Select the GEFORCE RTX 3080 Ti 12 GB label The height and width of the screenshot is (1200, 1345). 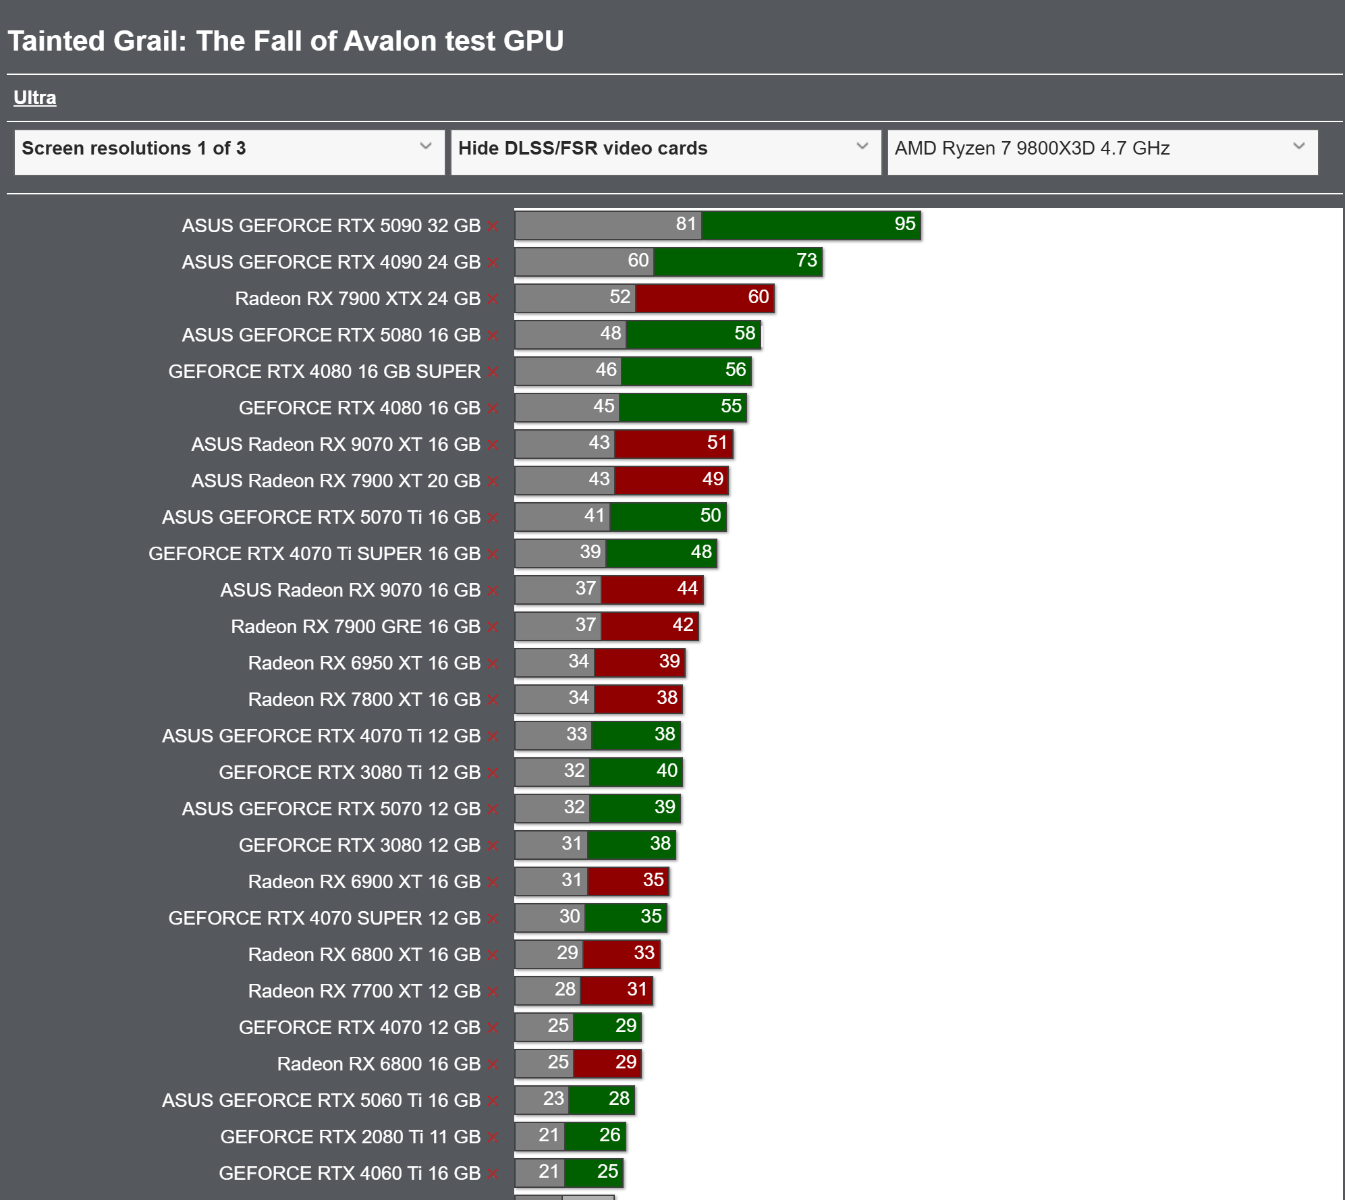coord(350,773)
